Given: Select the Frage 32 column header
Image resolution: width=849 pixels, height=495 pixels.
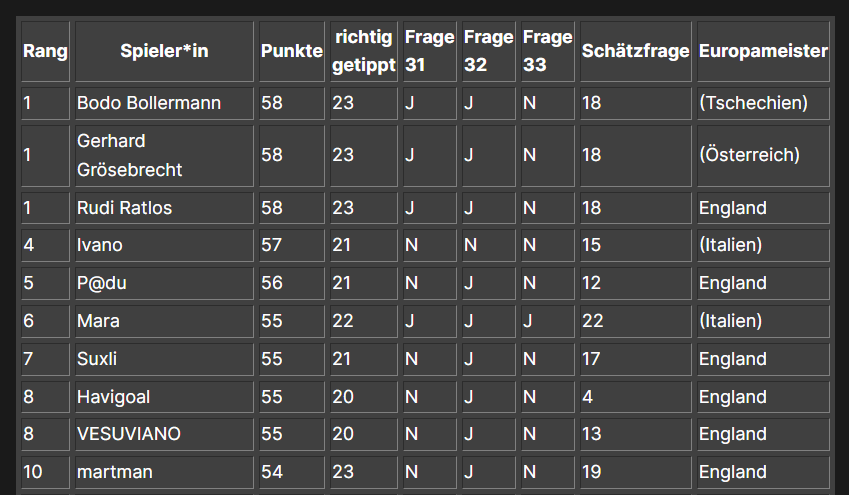Looking at the screenshot, I should coord(488,51).
